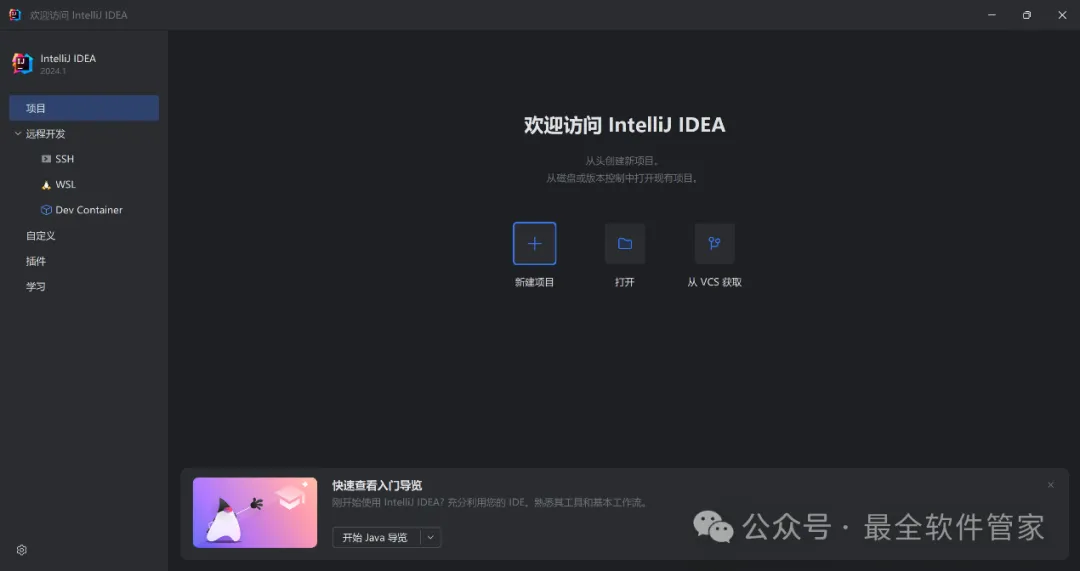Click the IntelliJ IDEA logo in sidebar

23,63
